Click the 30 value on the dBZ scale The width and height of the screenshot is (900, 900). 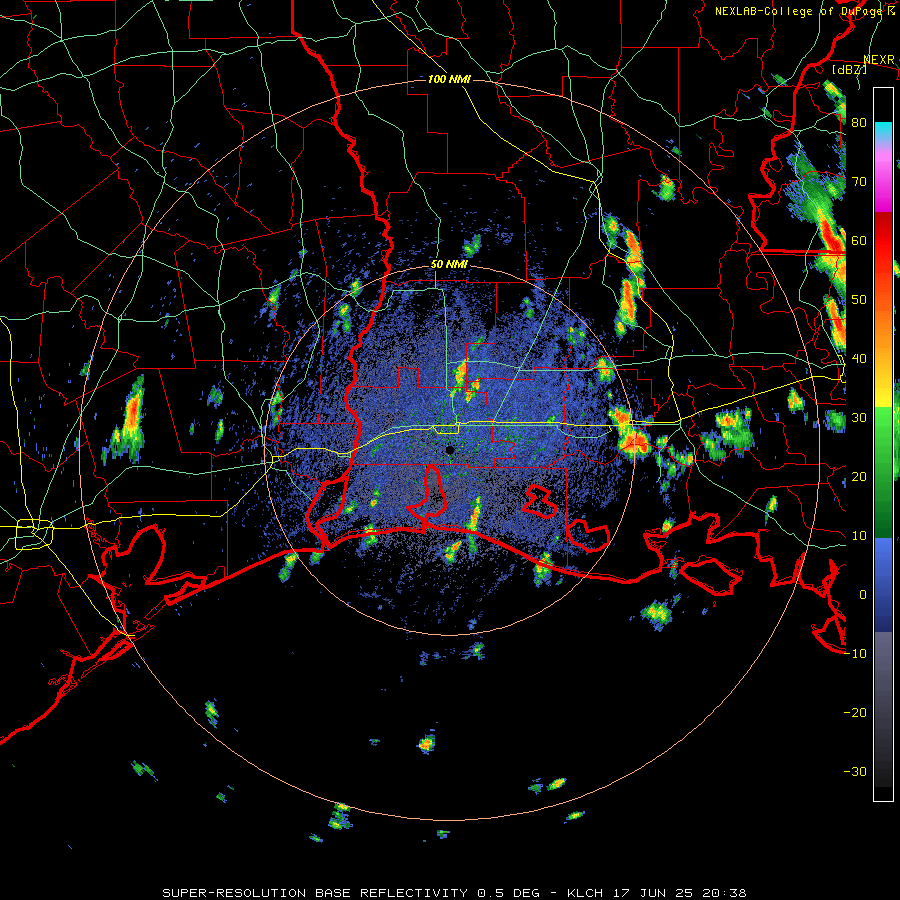click(859, 417)
